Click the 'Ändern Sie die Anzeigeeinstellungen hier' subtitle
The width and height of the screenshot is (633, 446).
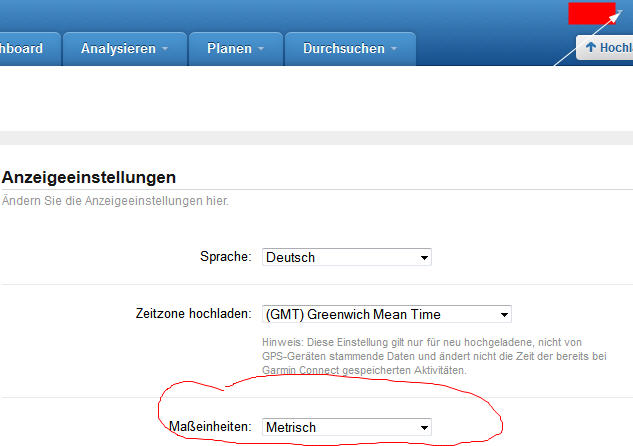tap(115, 201)
